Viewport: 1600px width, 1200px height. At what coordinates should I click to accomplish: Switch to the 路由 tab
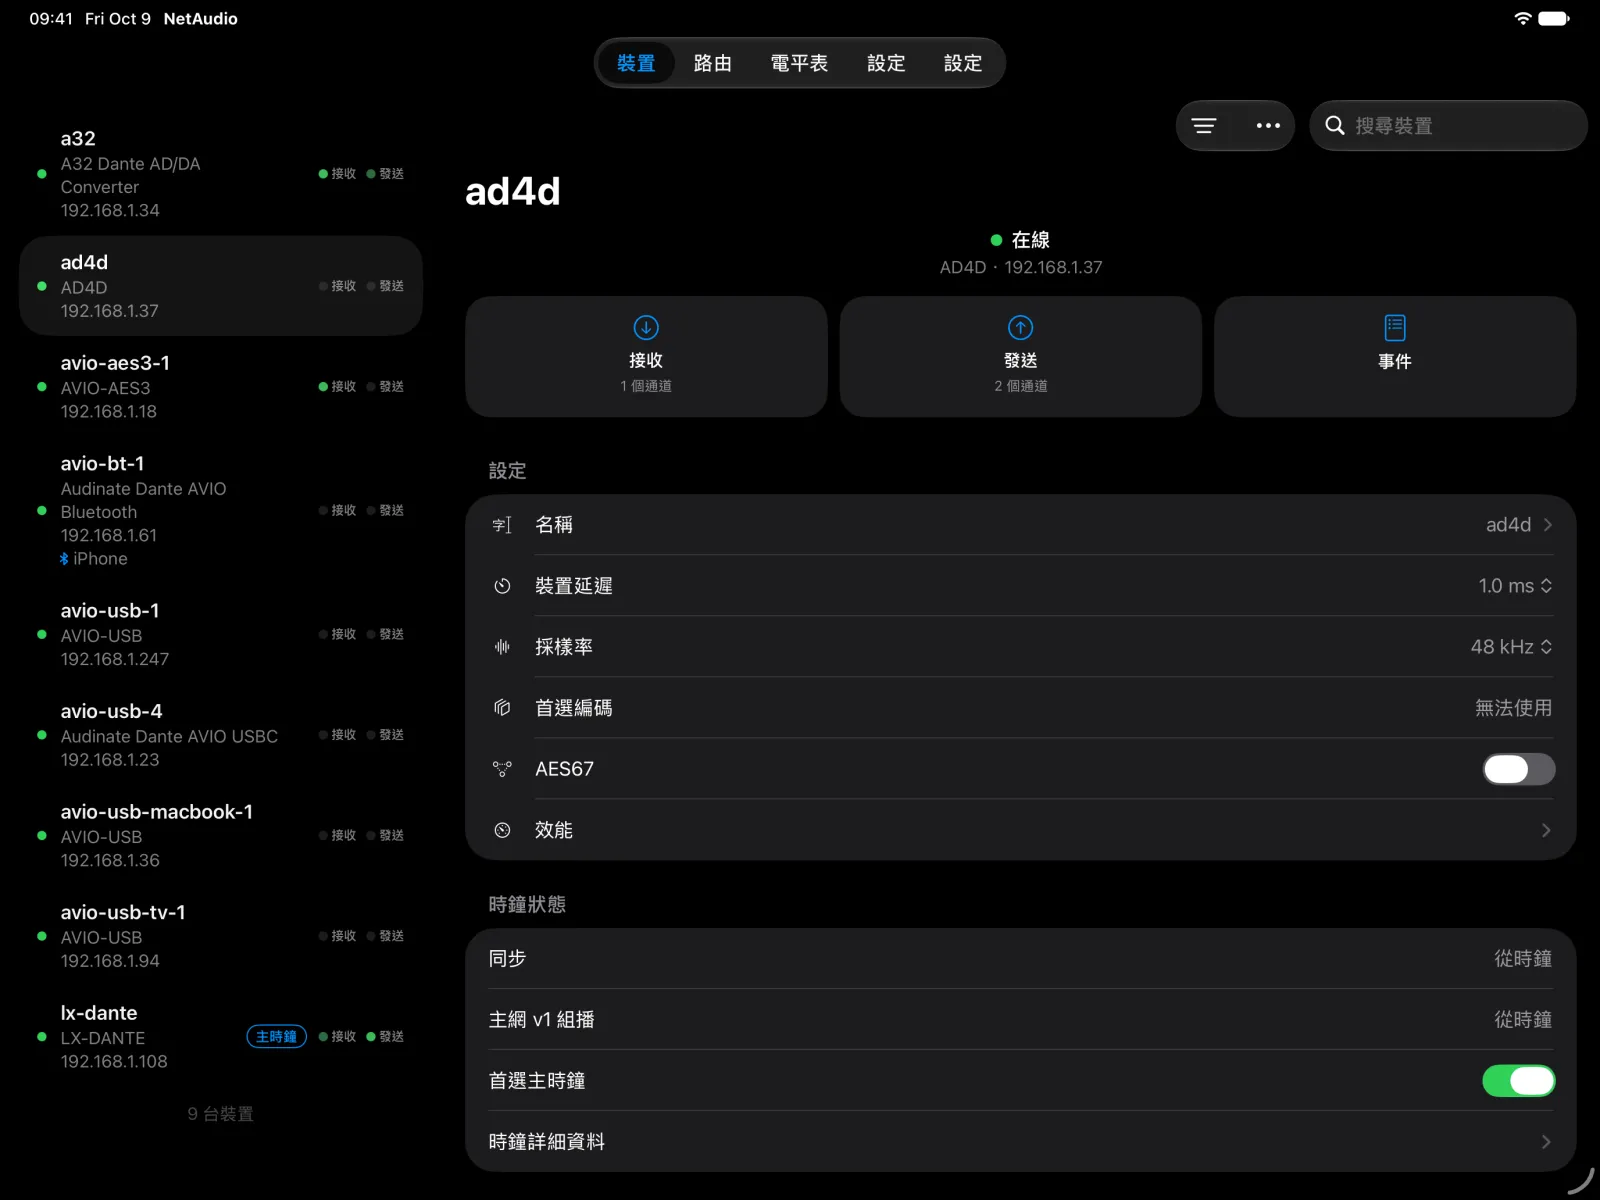point(713,63)
